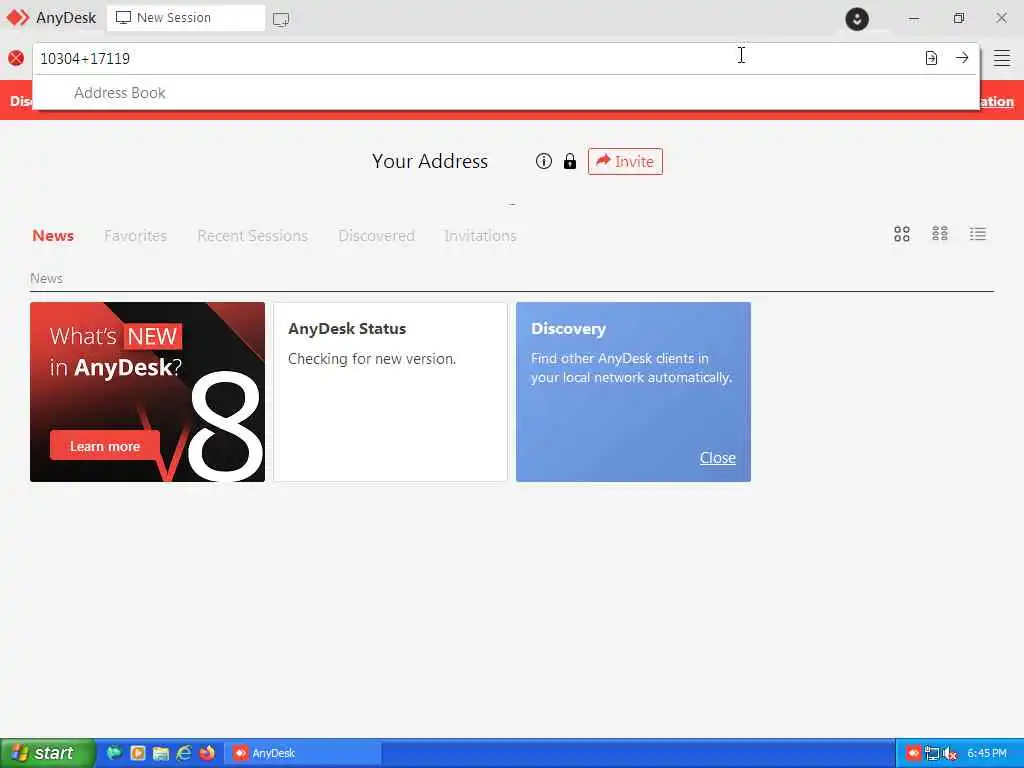Switch to the Invitations tab
Image resolution: width=1024 pixels, height=768 pixels.
pyautogui.click(x=480, y=236)
